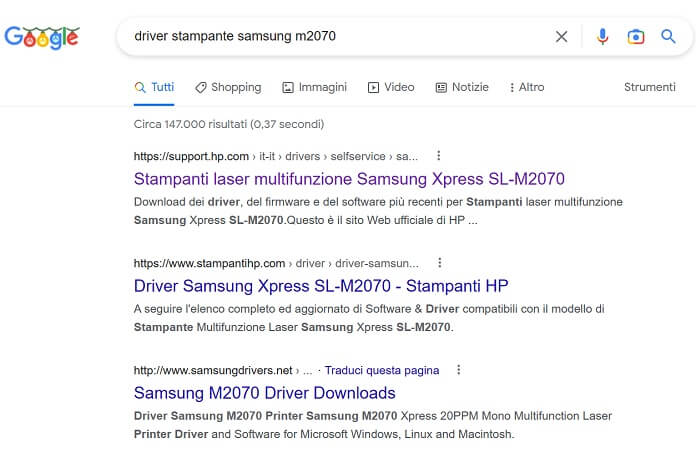Open options menu for support.hp.com result
Screen dimensions: 696x458
pyautogui.click(x=439, y=156)
